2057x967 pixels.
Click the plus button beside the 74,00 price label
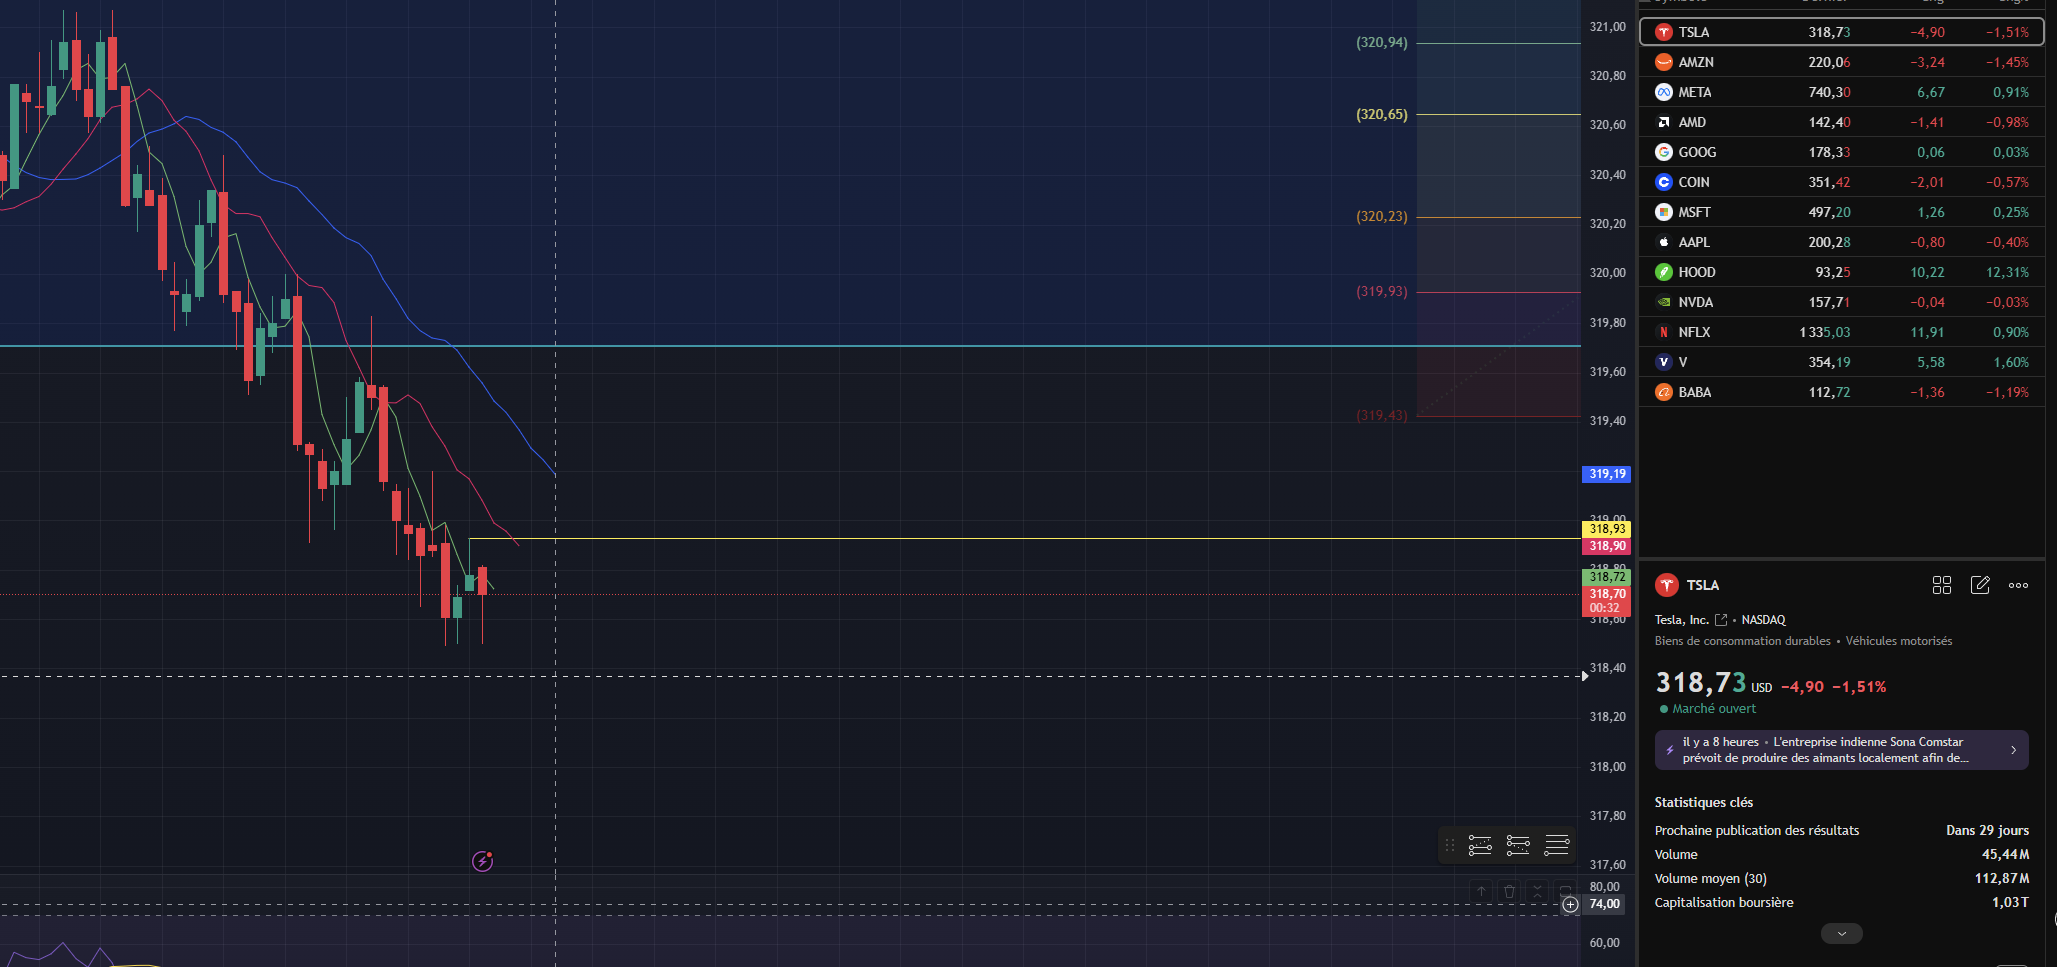coord(1571,904)
